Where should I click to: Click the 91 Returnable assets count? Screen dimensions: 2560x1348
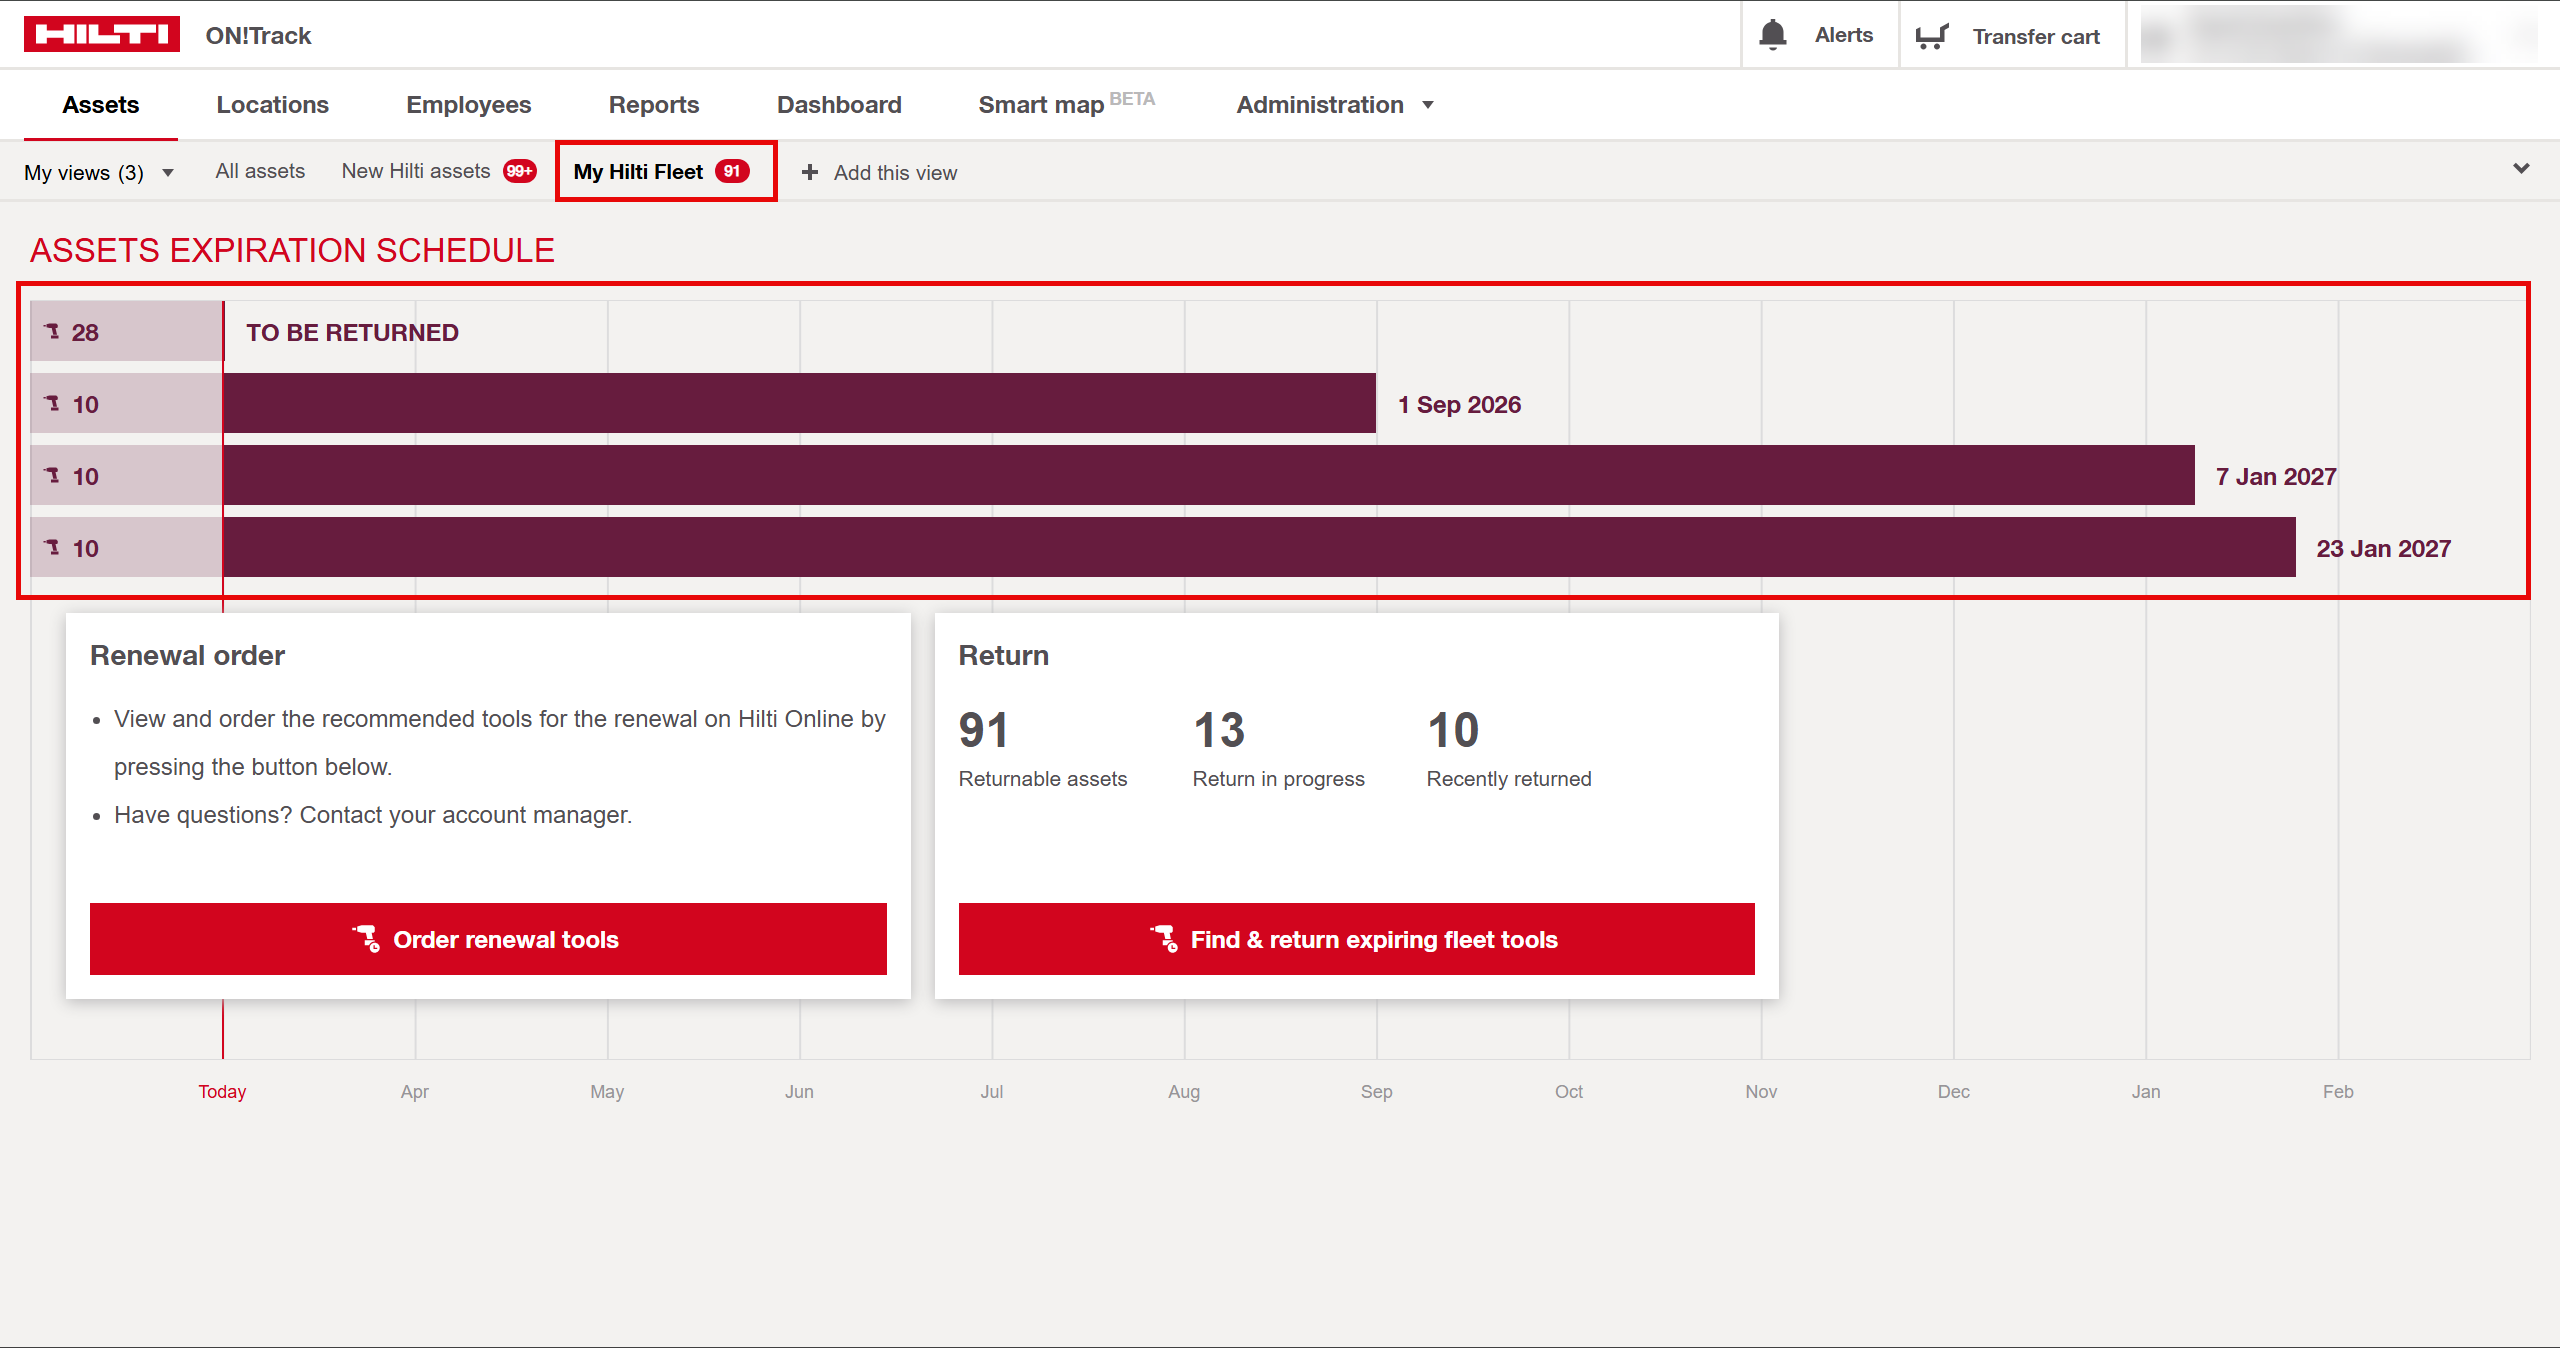pos(983,731)
